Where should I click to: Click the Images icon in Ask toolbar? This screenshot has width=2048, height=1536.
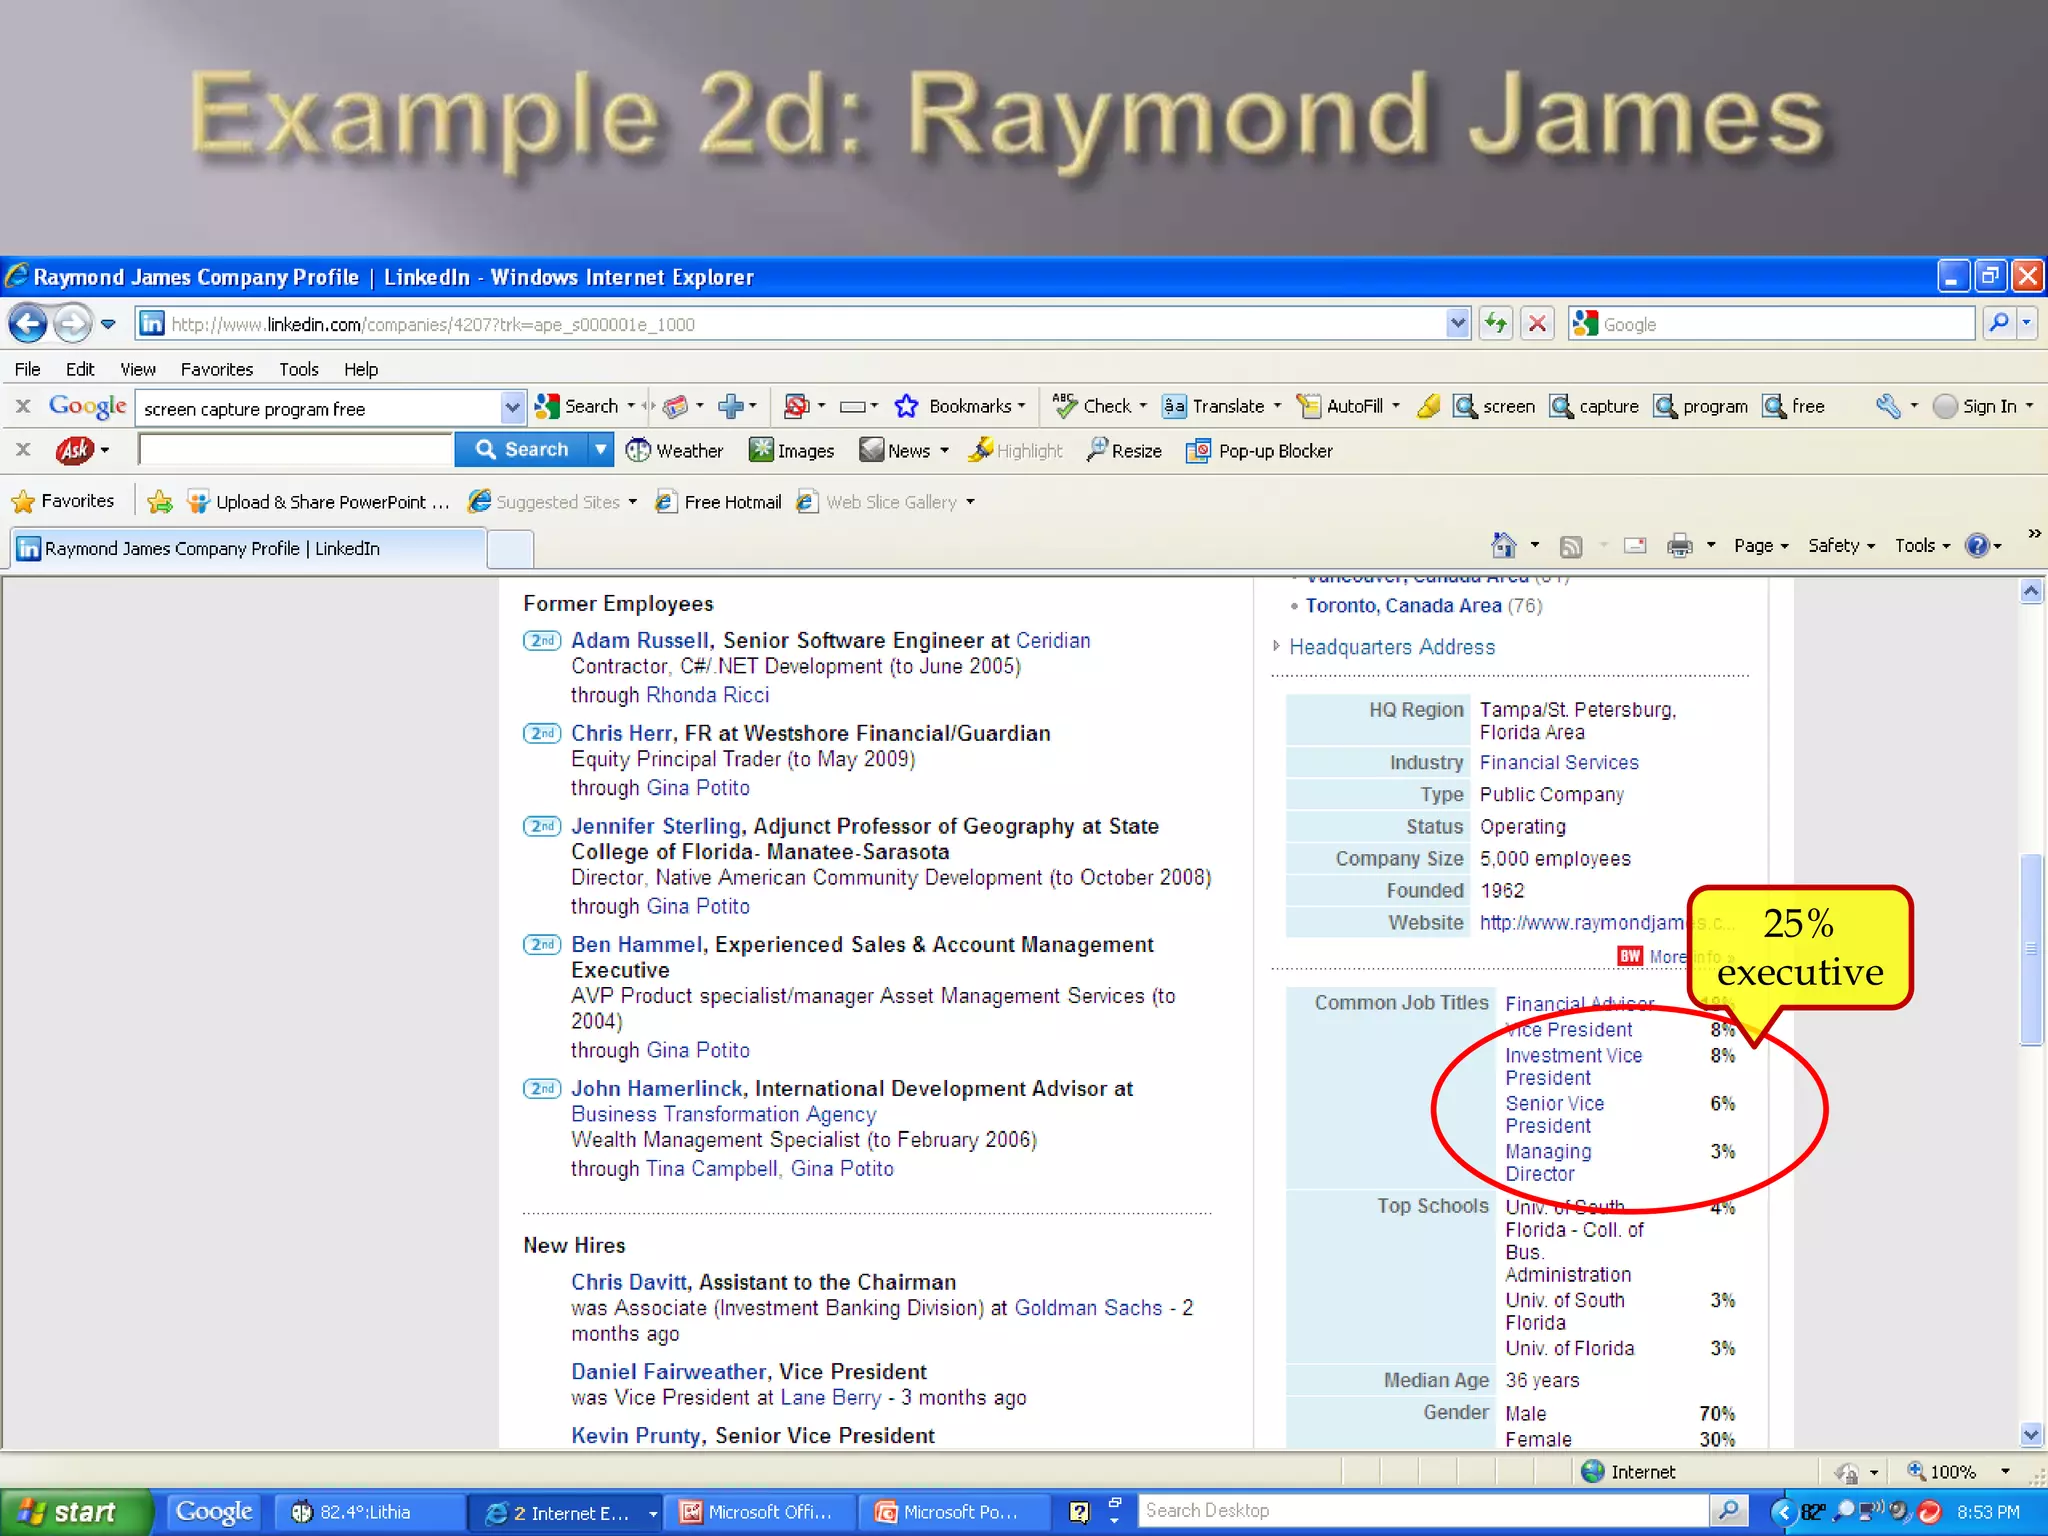(761, 450)
